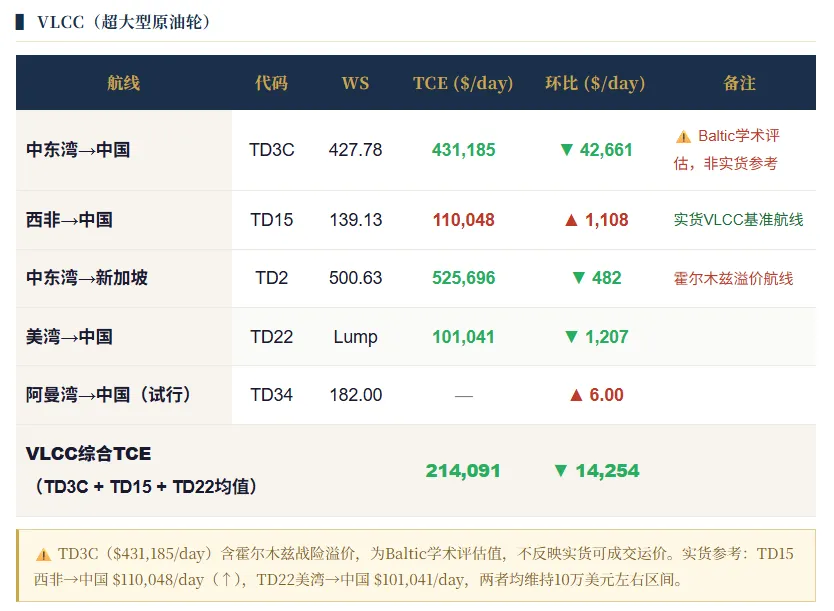This screenshot has height=611, width=834.
Task: Click the composite change ▼ 14,254
Action: coord(596,471)
